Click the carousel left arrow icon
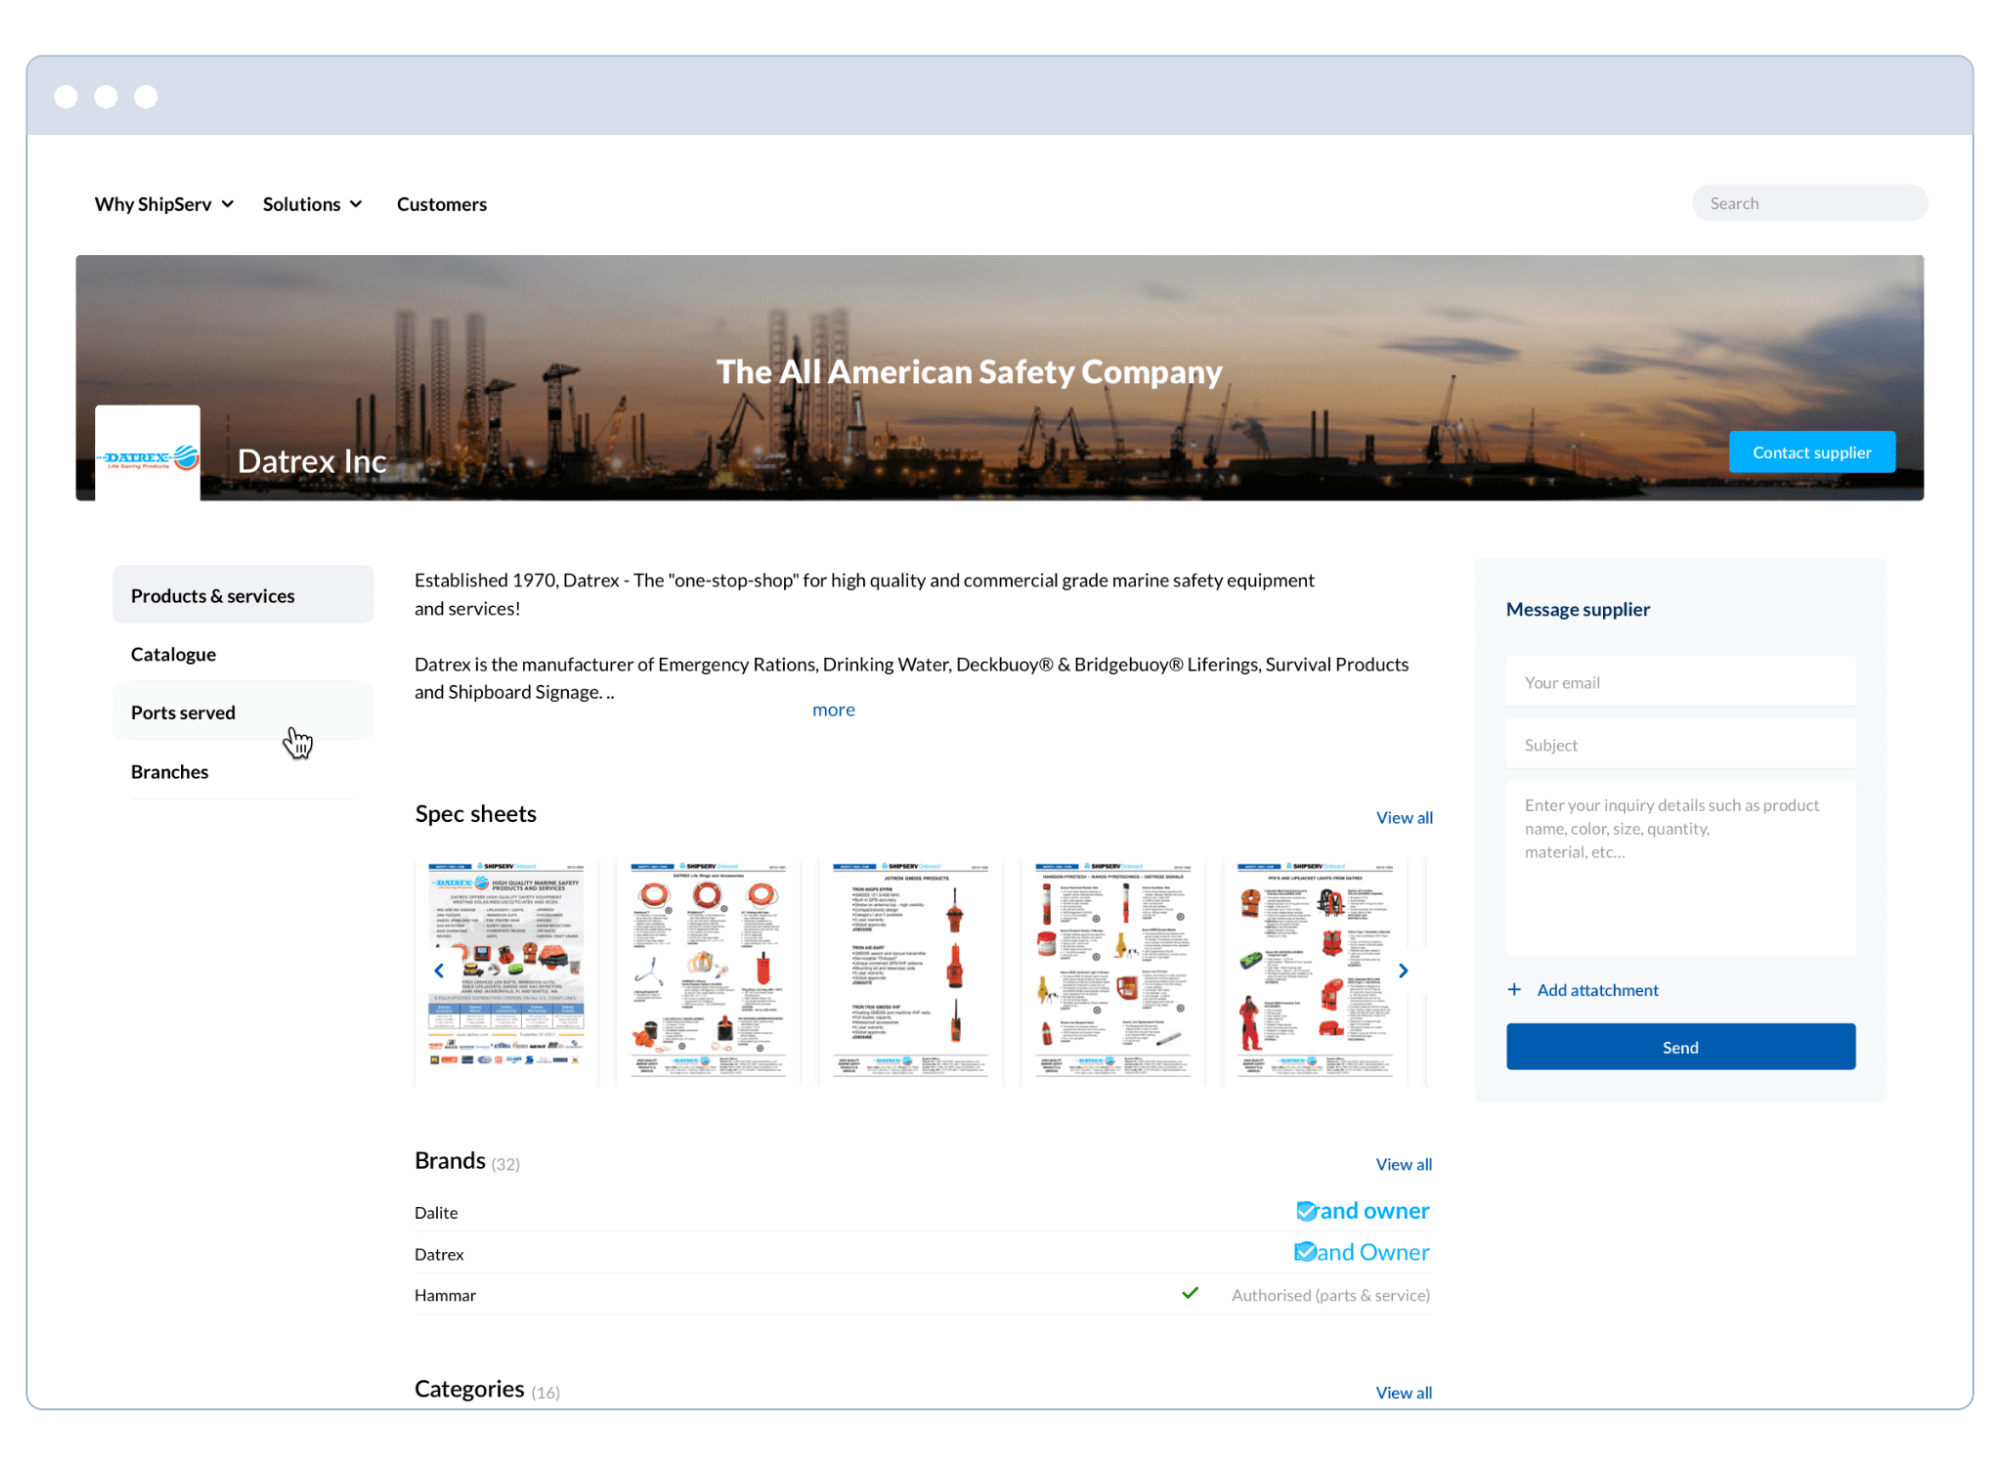The height and width of the screenshot is (1467, 2000). 439,970
